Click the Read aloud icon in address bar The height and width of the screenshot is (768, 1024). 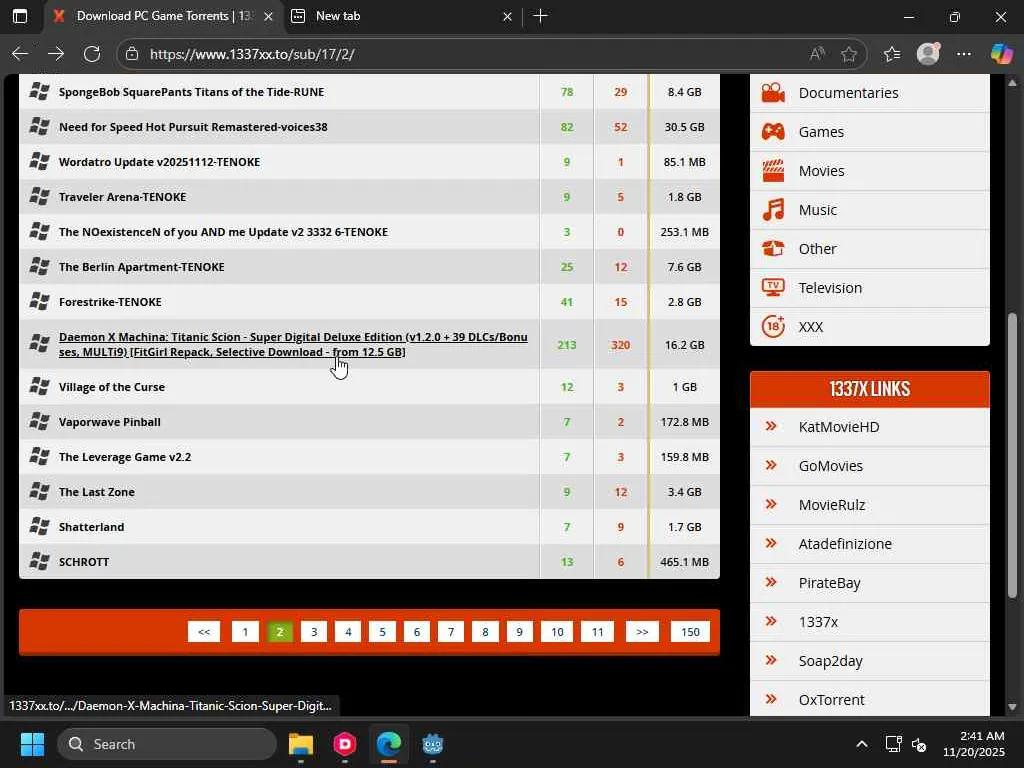(817, 54)
